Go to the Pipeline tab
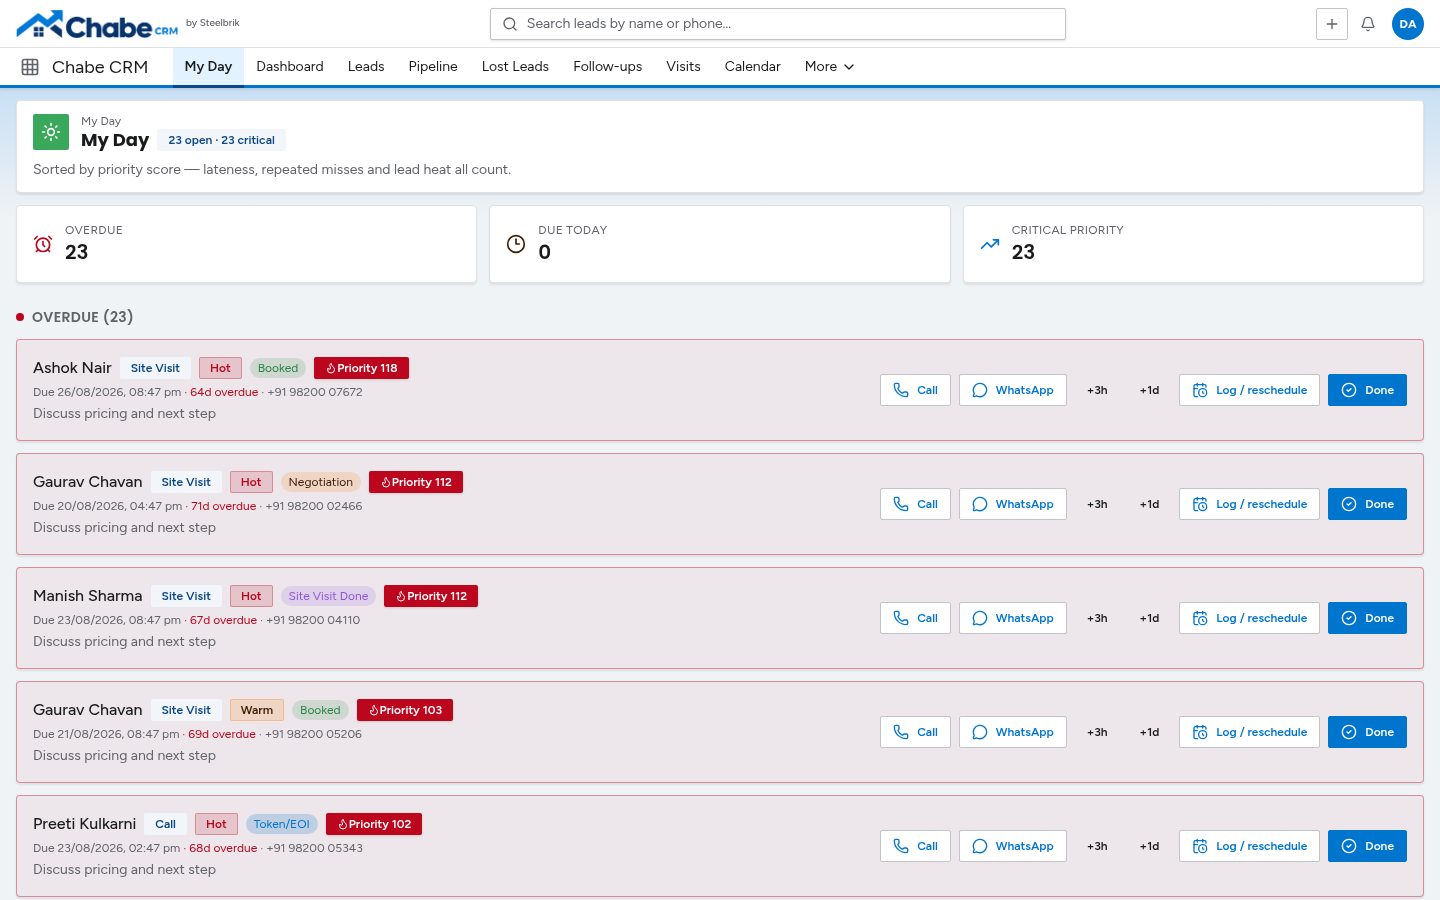The width and height of the screenshot is (1440, 900). click(x=433, y=67)
